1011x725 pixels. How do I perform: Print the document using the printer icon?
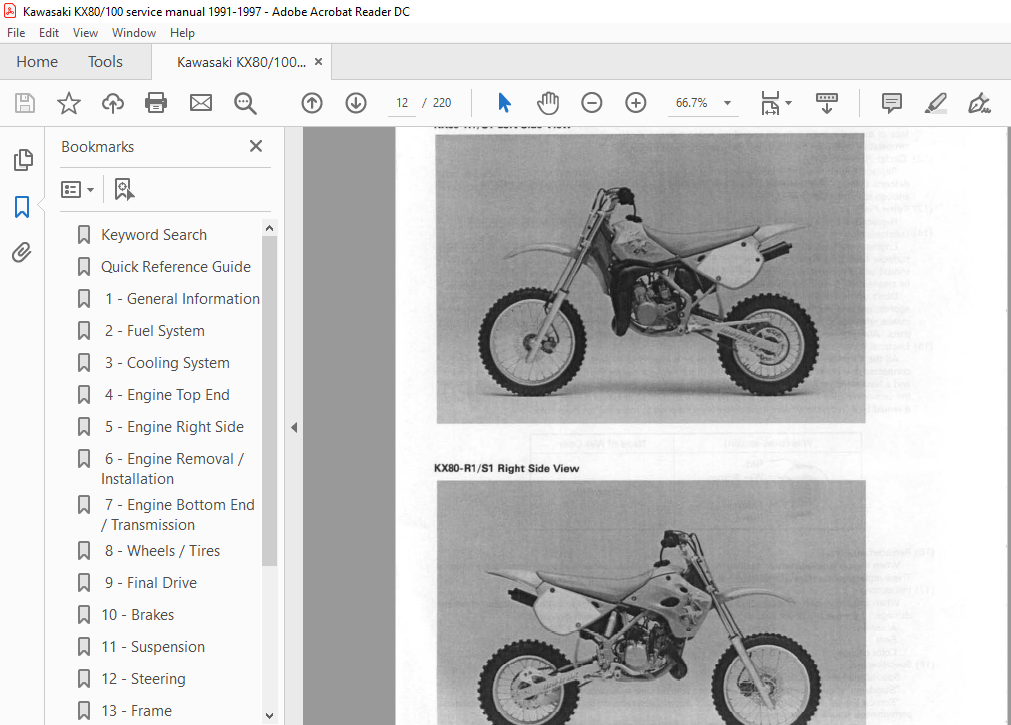[156, 103]
